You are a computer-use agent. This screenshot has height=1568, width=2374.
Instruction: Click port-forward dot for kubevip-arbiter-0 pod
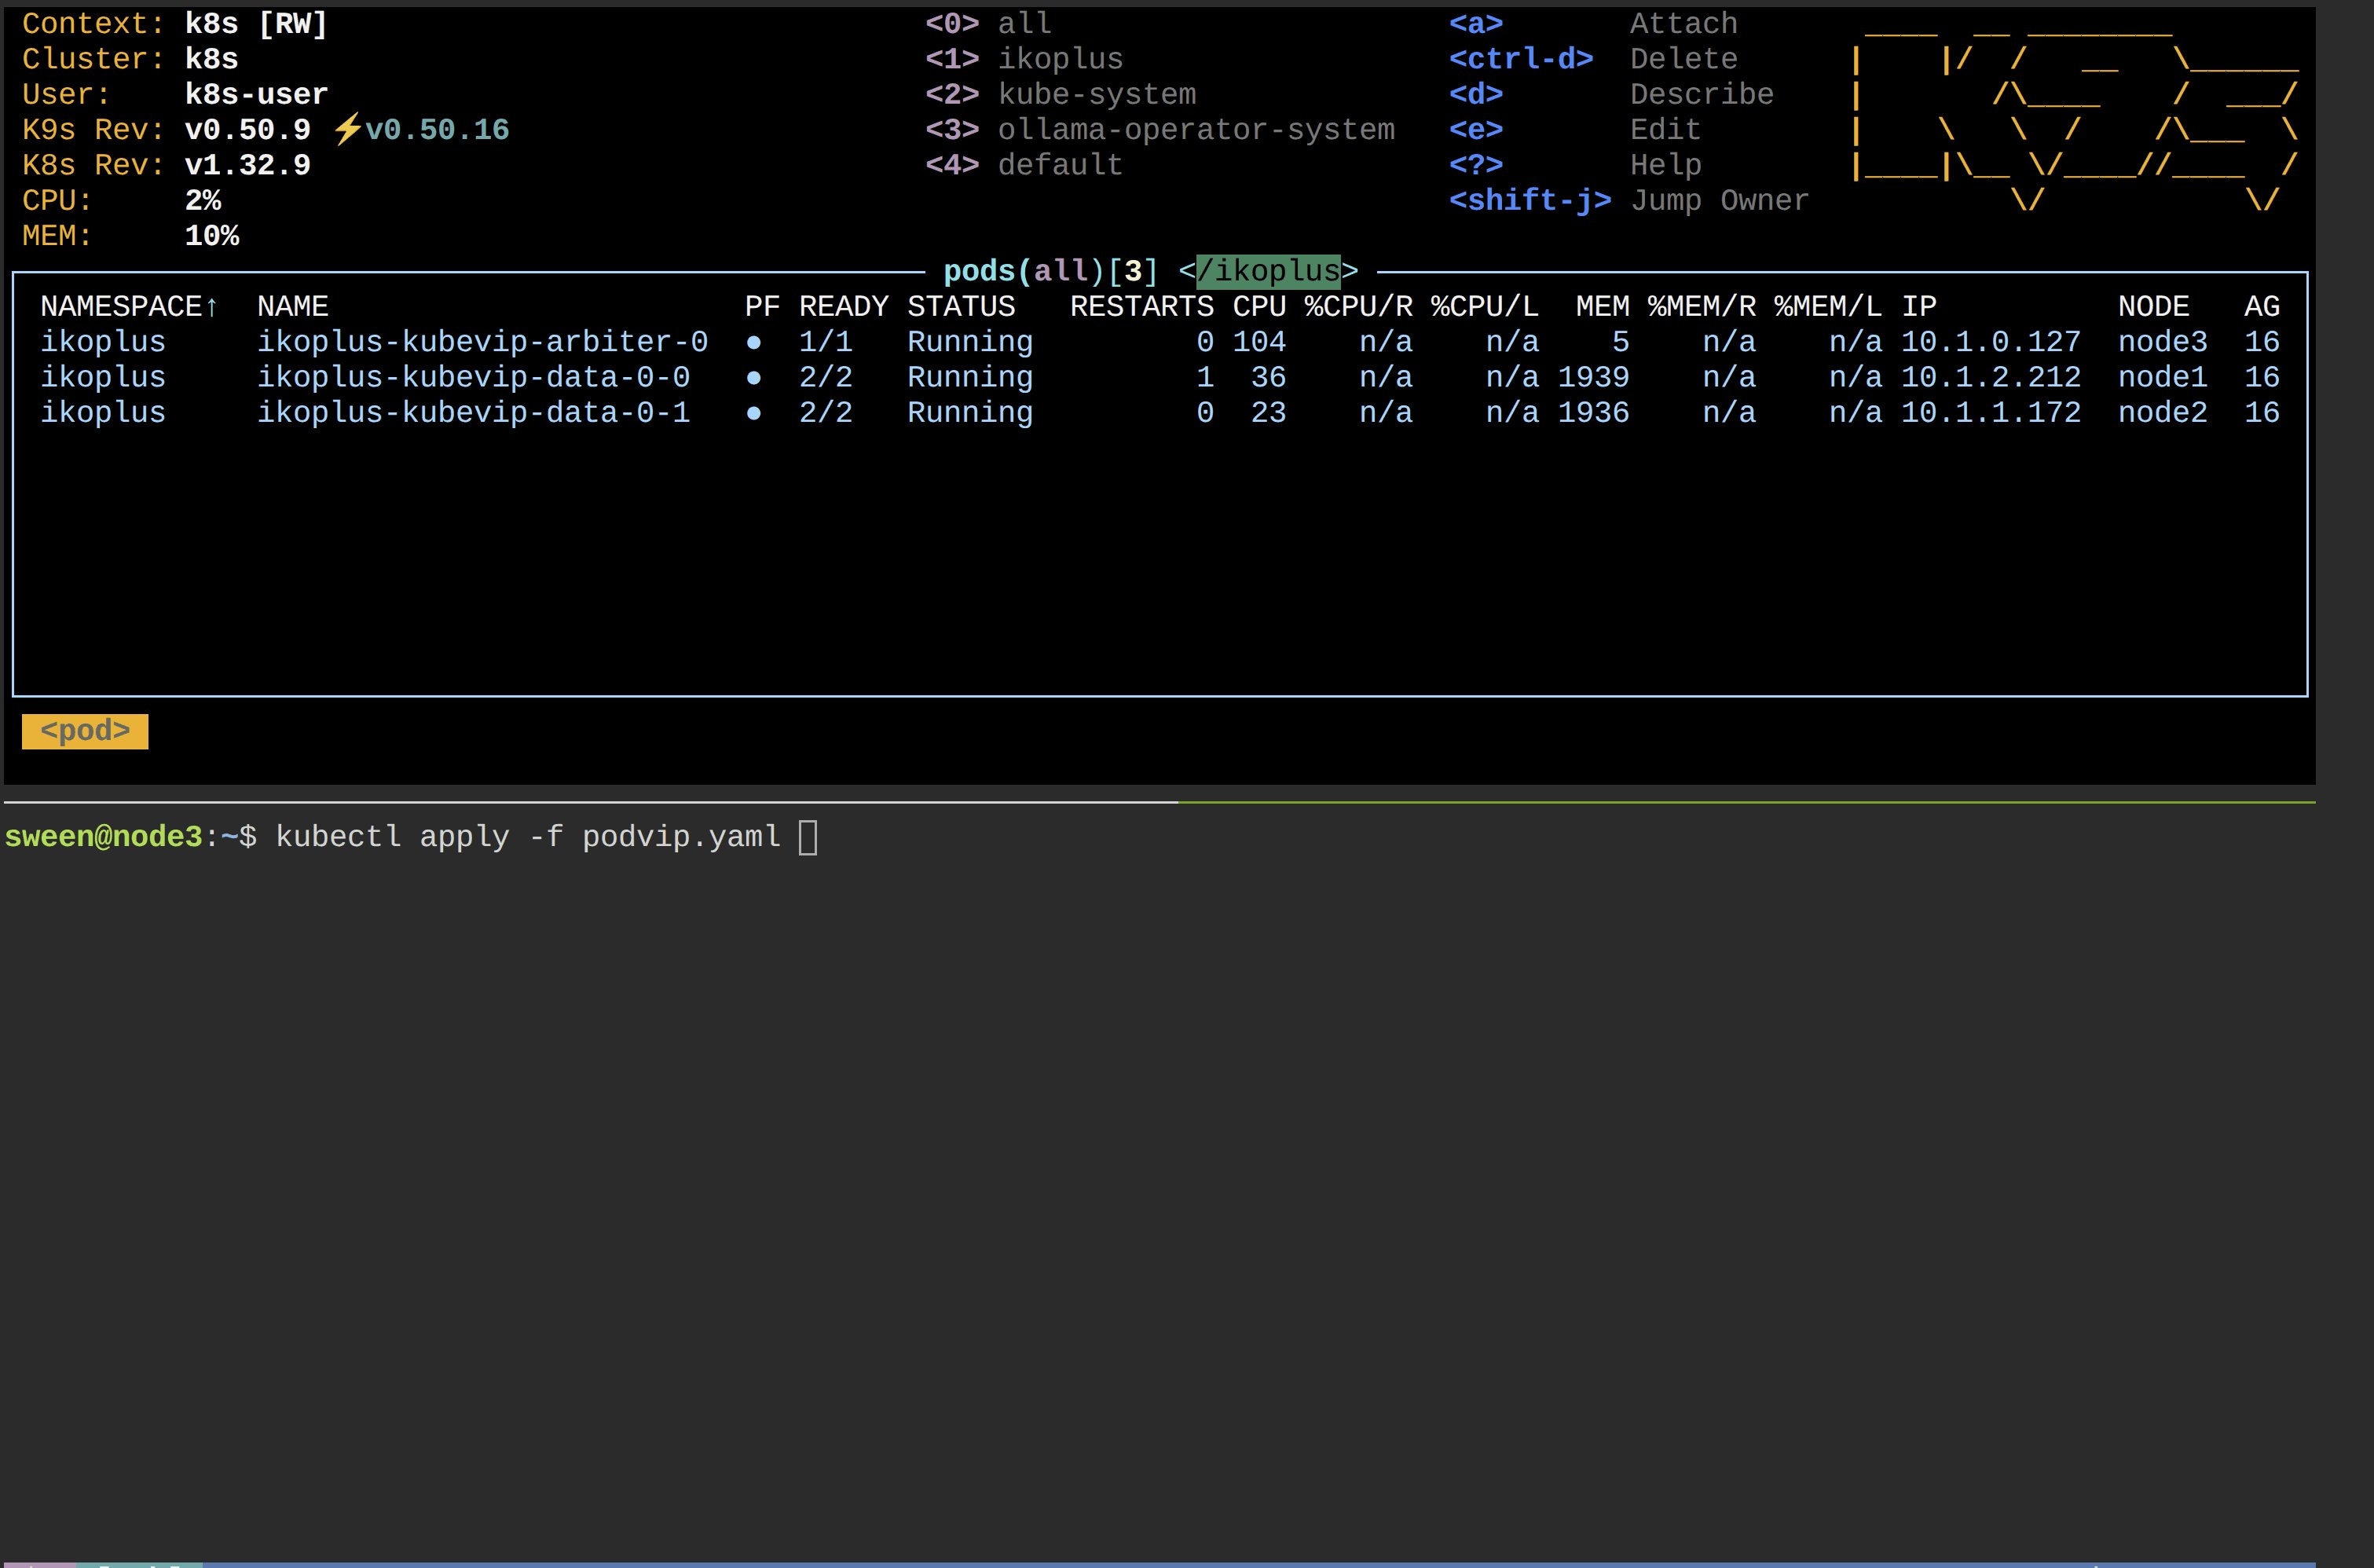click(754, 342)
